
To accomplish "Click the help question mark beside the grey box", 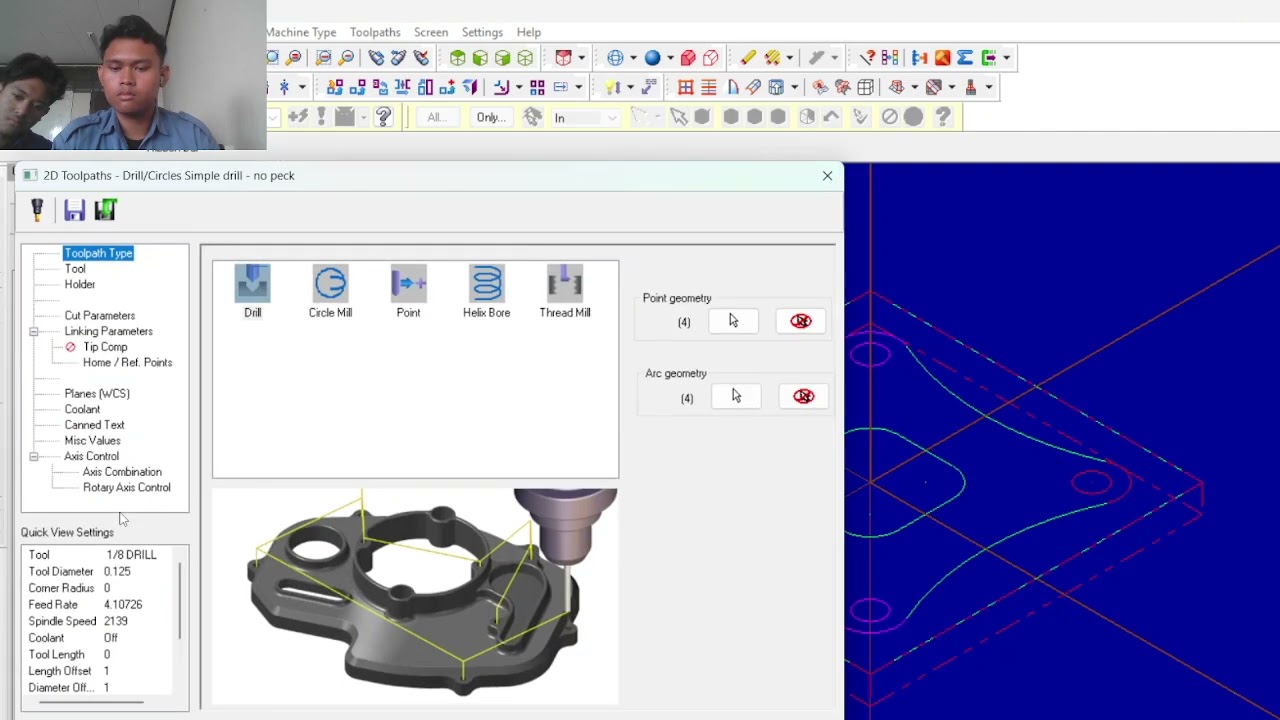I will (x=384, y=118).
